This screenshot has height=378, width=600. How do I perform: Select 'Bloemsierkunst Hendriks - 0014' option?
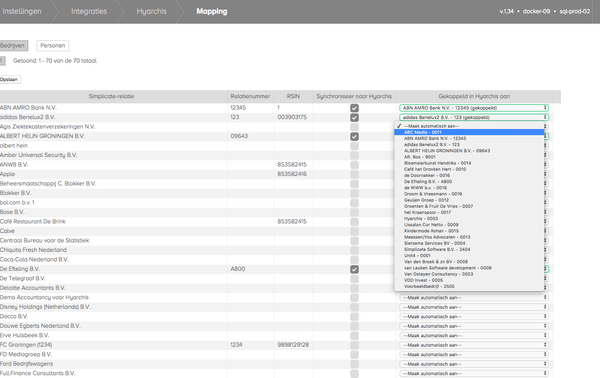(x=469, y=163)
